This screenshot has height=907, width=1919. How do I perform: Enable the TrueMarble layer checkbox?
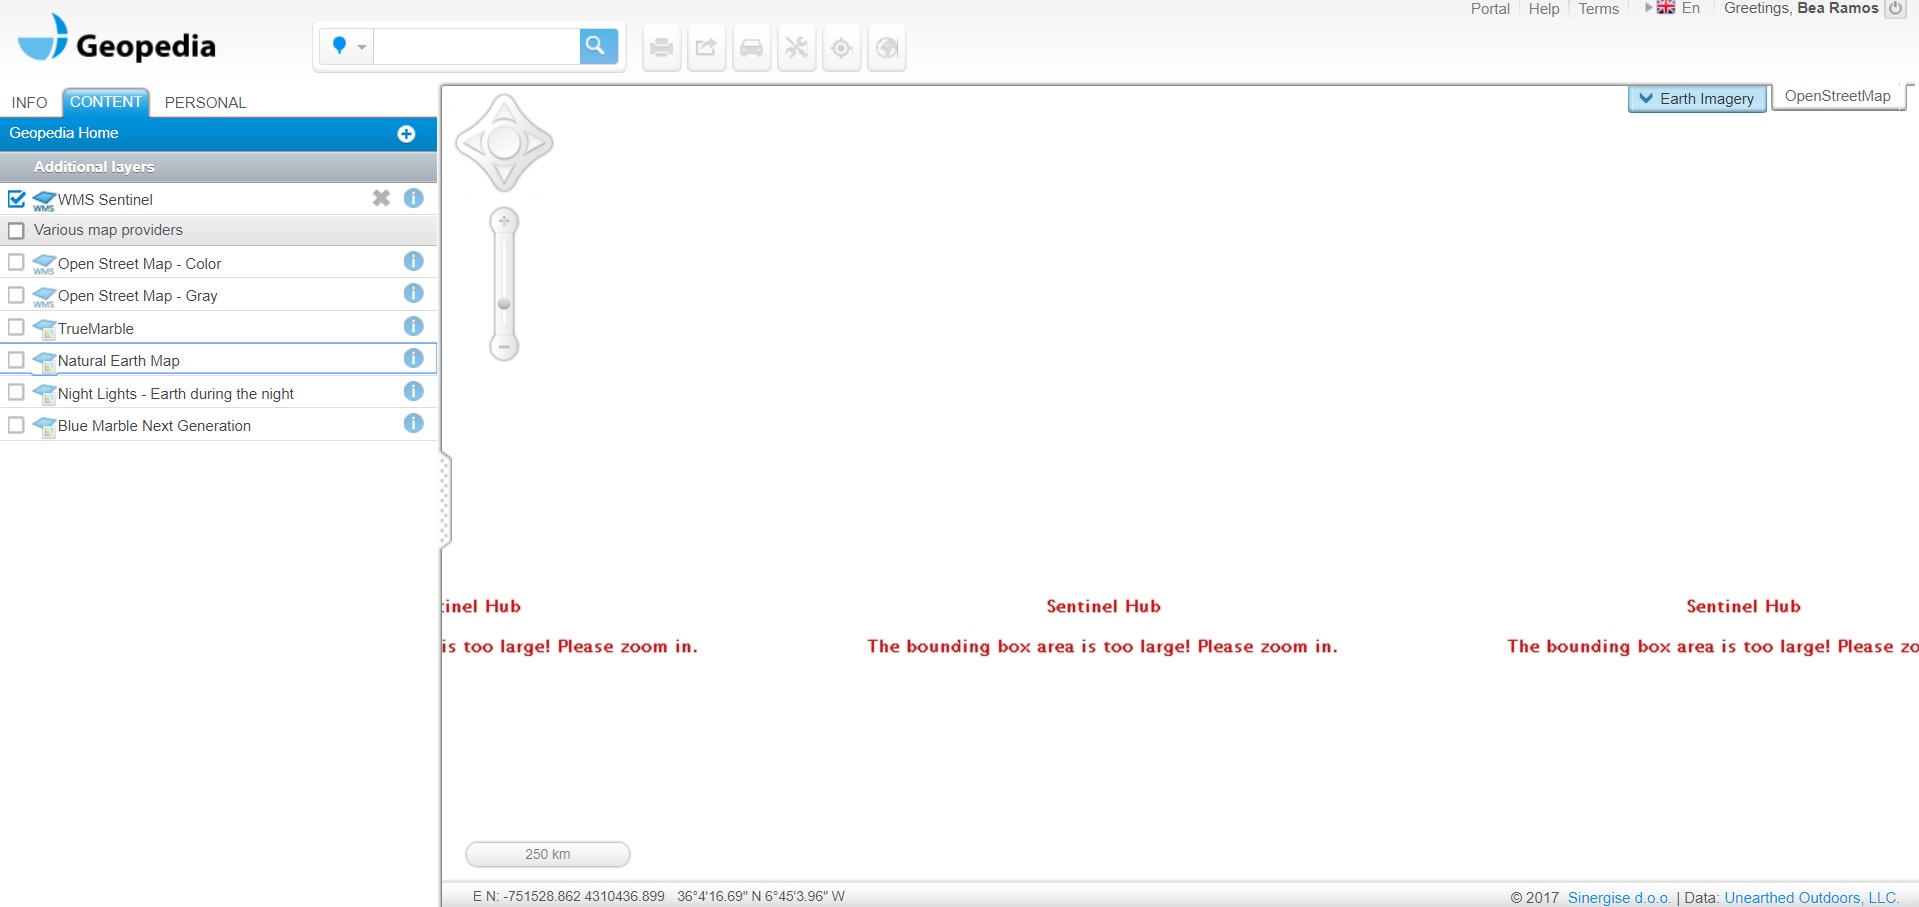(16, 327)
